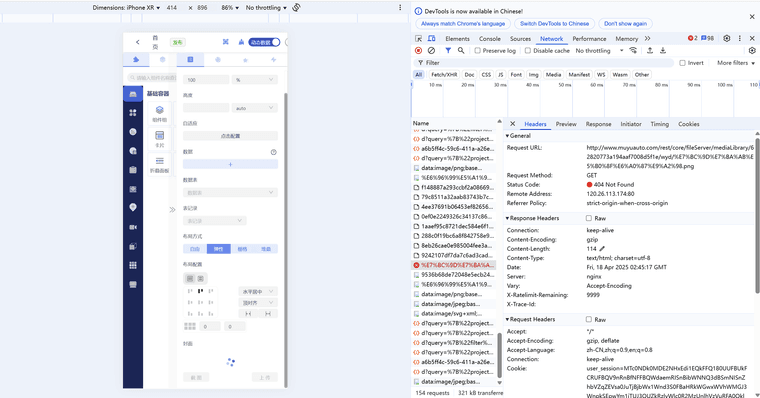Check Raw for Request Headers

(x=588, y=319)
